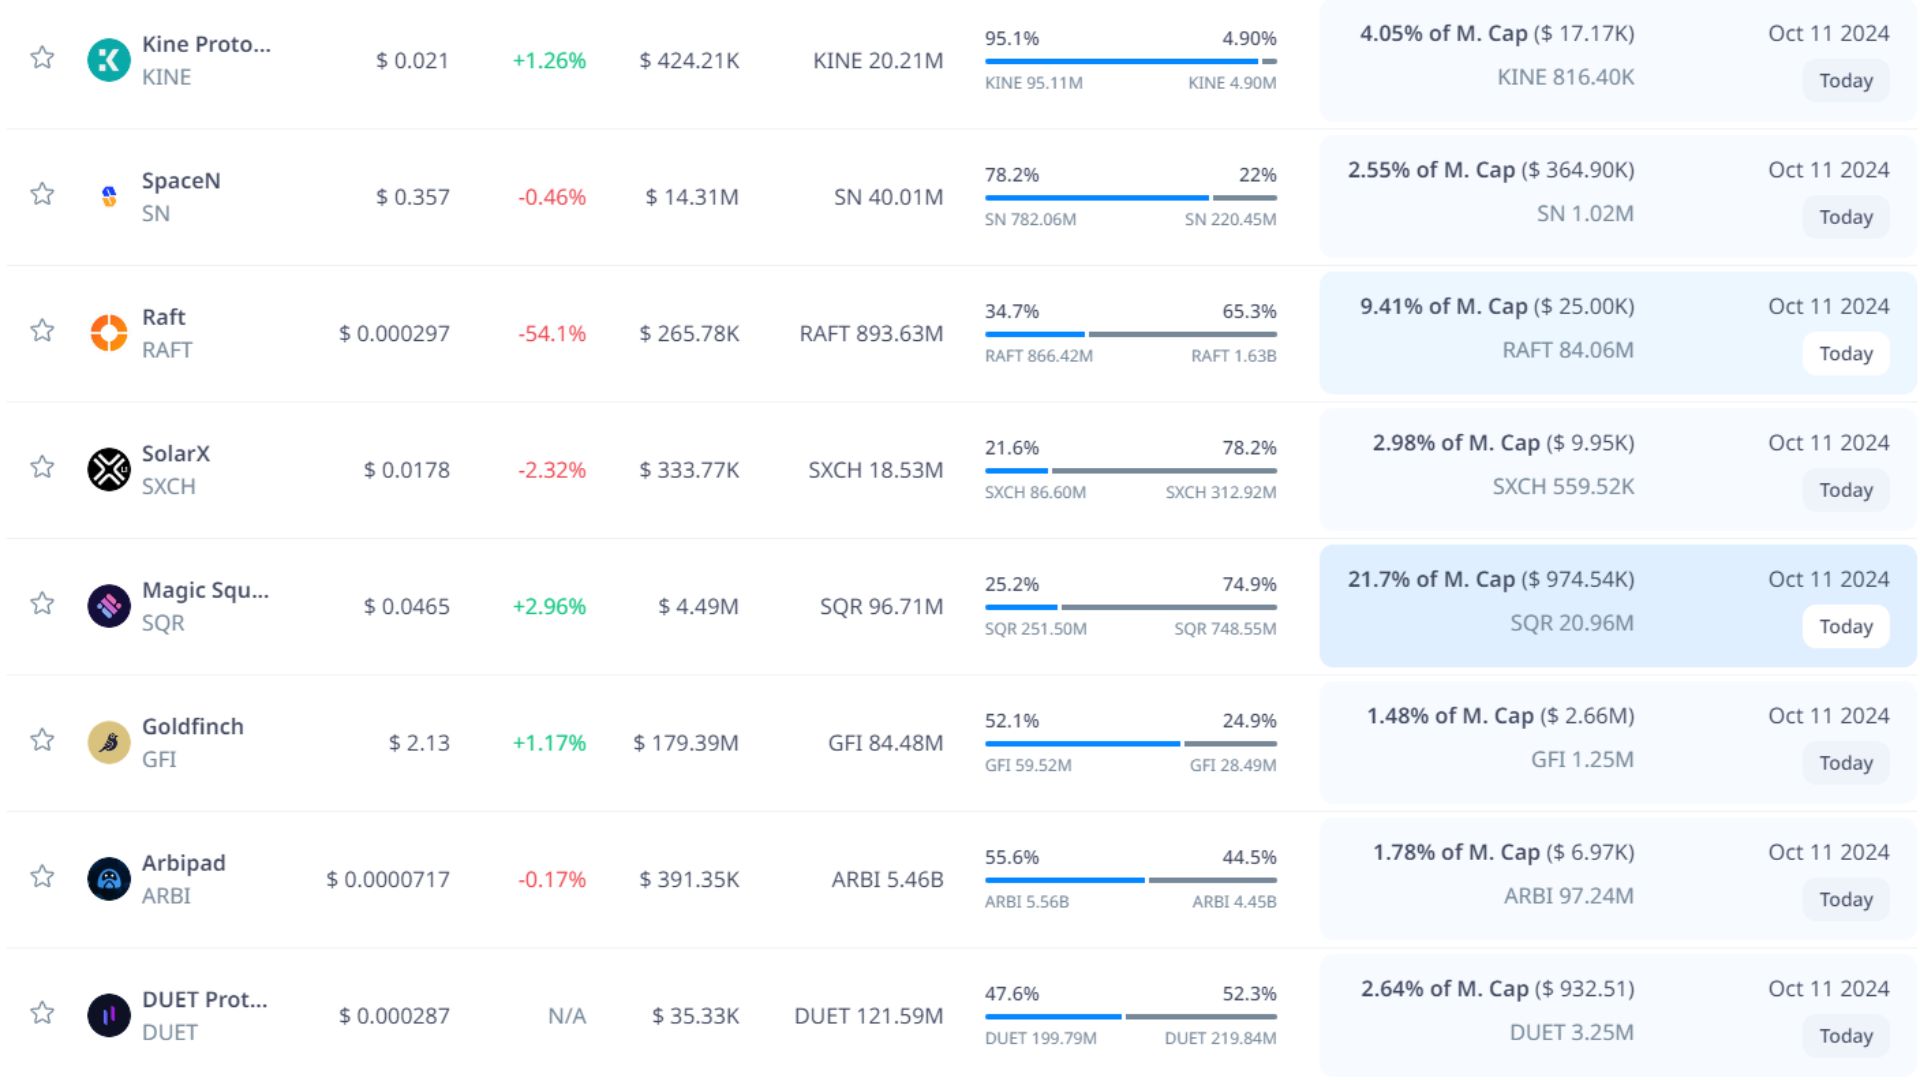This screenshot has height=1080, width=1920.
Task: Star Kine Protocol as favorite
Action: (x=42, y=57)
